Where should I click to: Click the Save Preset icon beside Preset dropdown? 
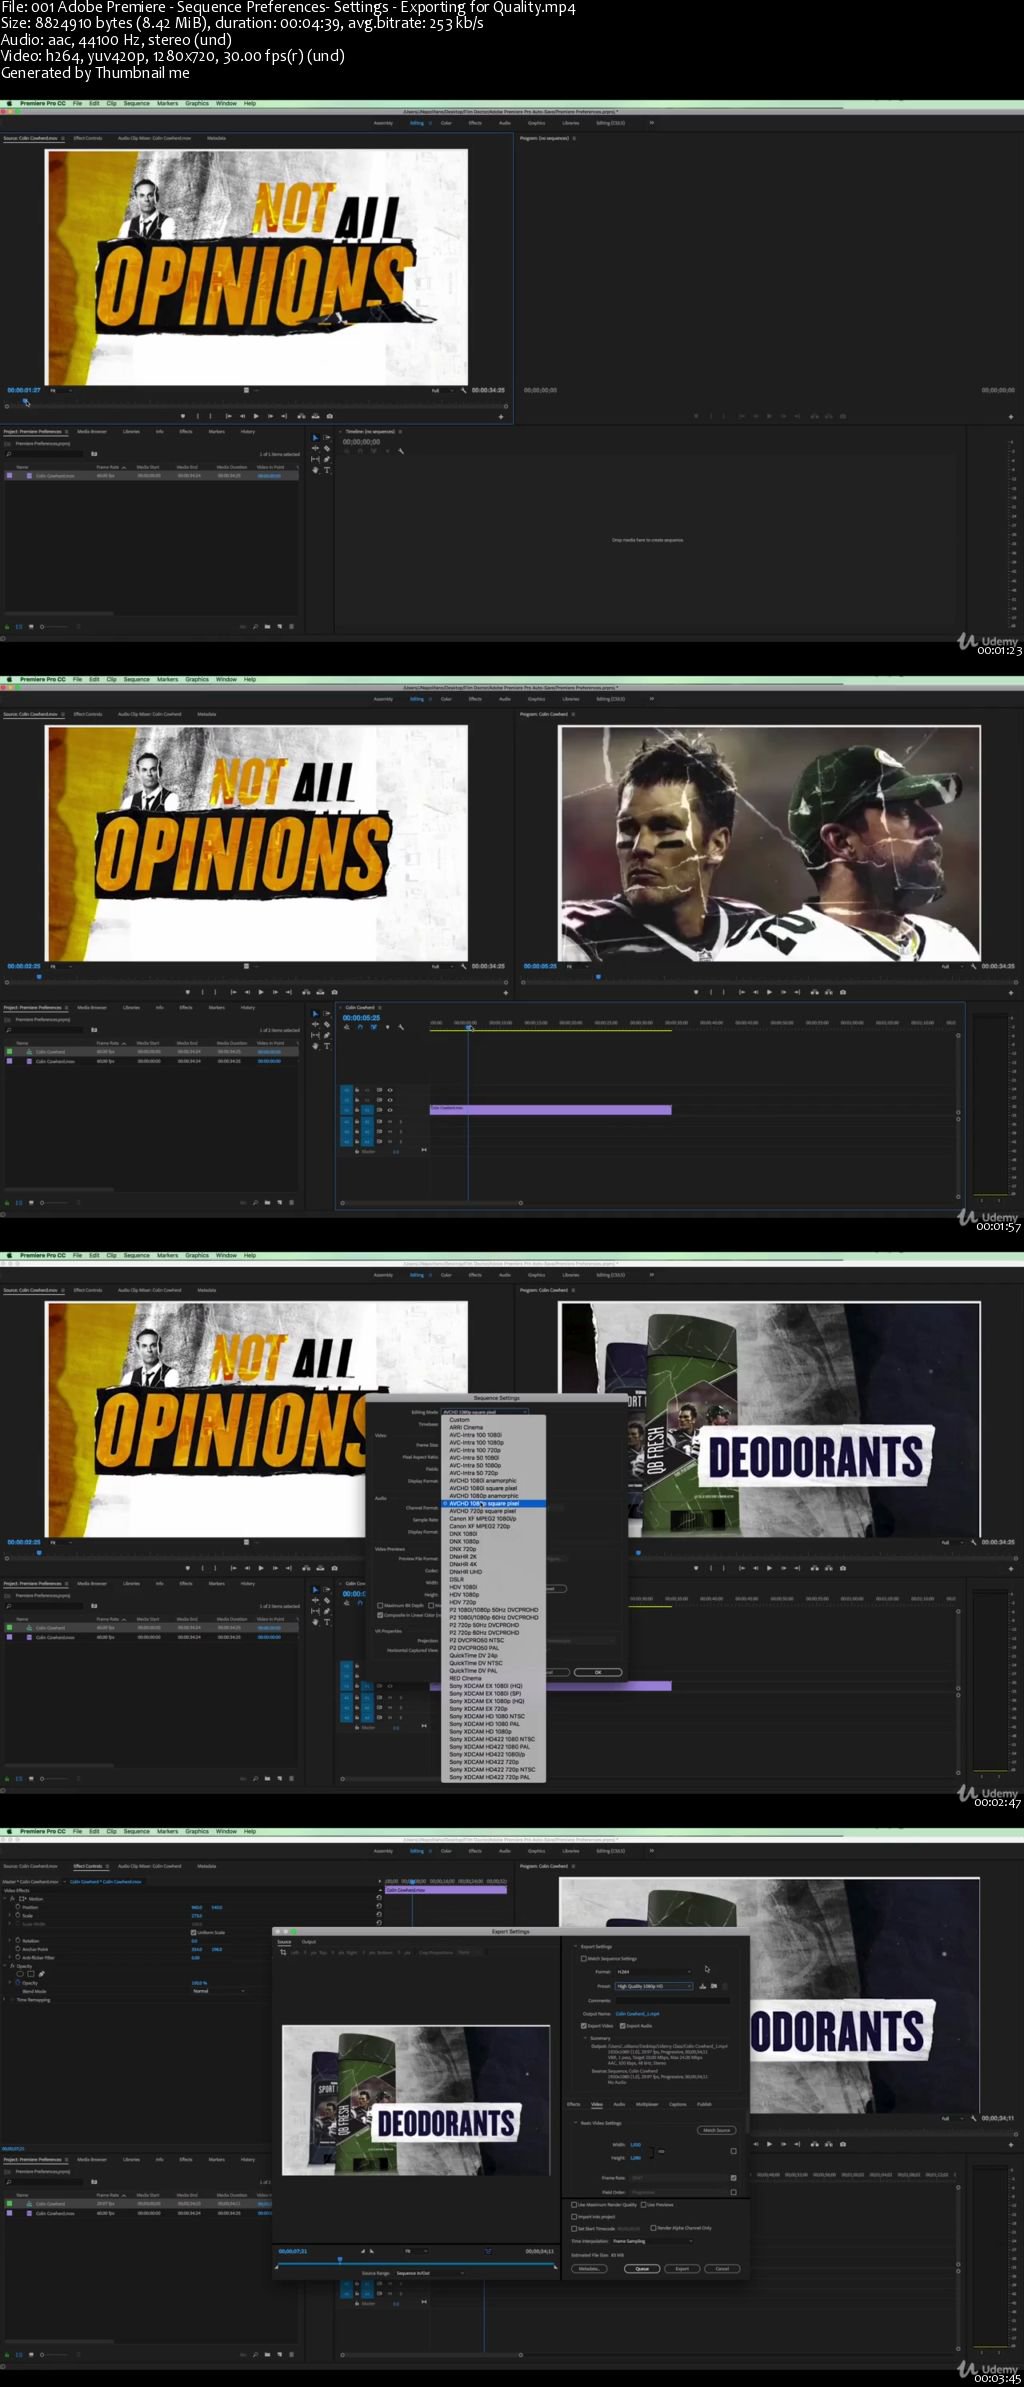[x=703, y=1986]
